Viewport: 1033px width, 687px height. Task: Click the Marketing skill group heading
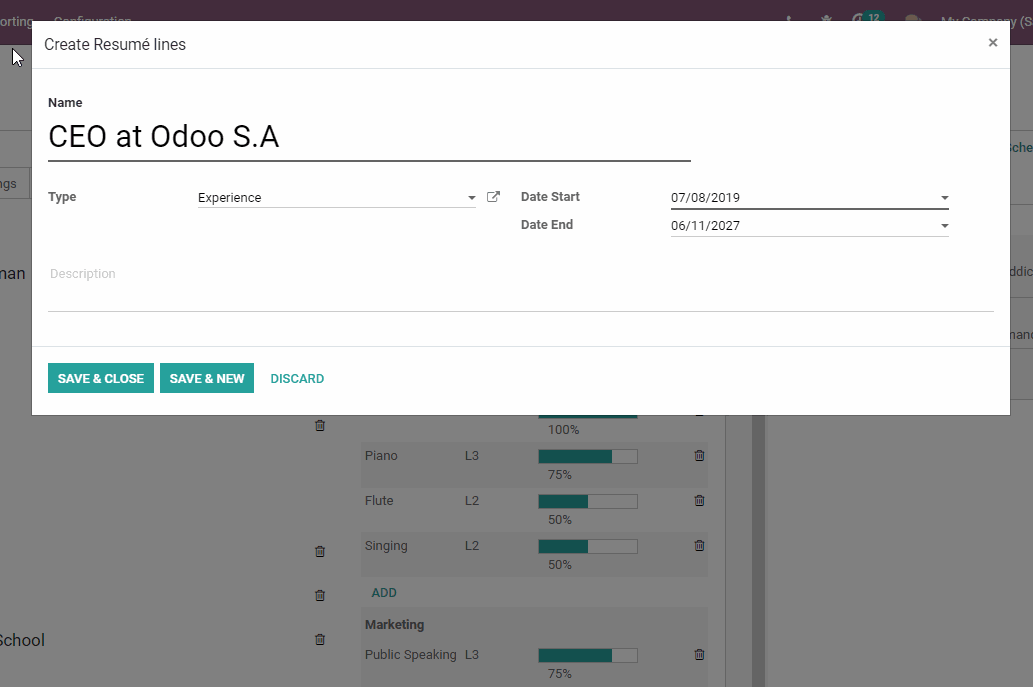click(x=395, y=624)
